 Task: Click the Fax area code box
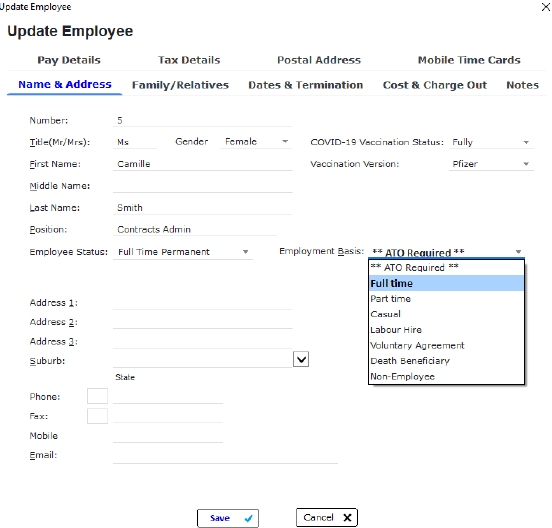pyautogui.click(x=98, y=416)
